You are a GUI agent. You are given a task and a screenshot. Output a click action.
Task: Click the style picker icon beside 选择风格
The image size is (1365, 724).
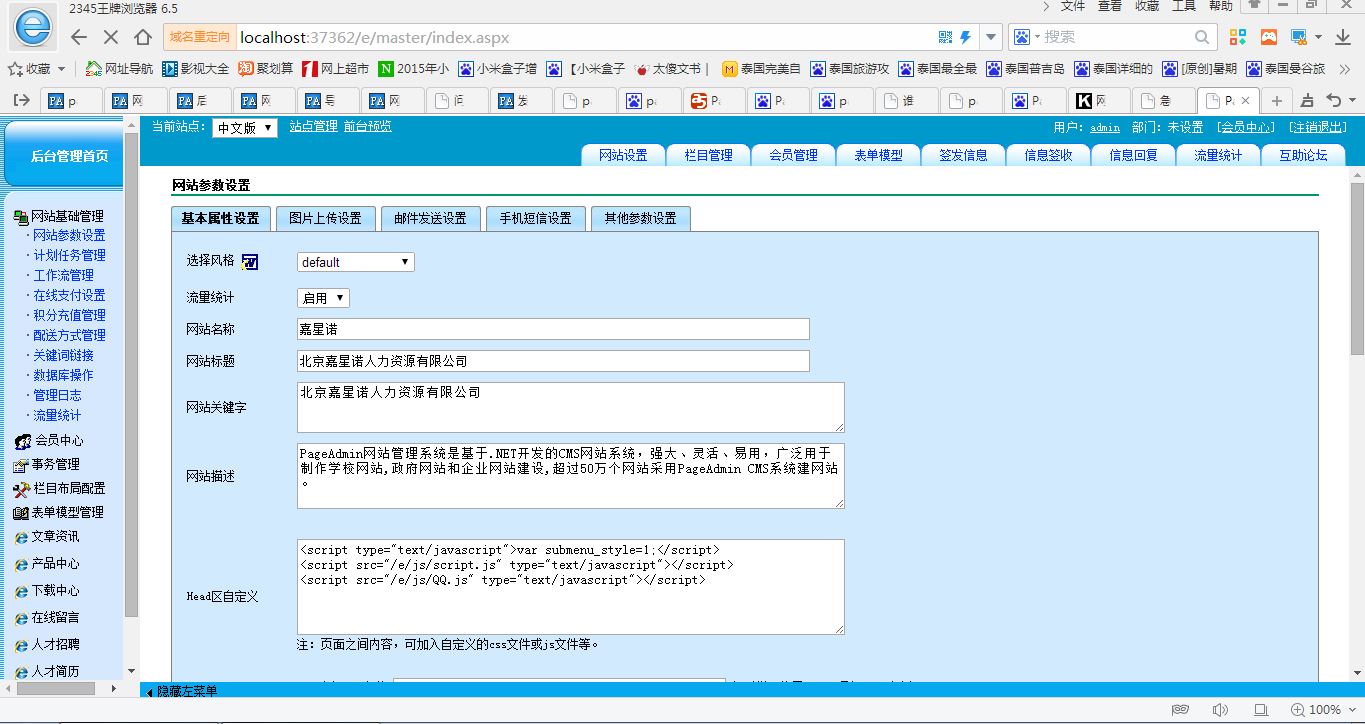pos(250,262)
